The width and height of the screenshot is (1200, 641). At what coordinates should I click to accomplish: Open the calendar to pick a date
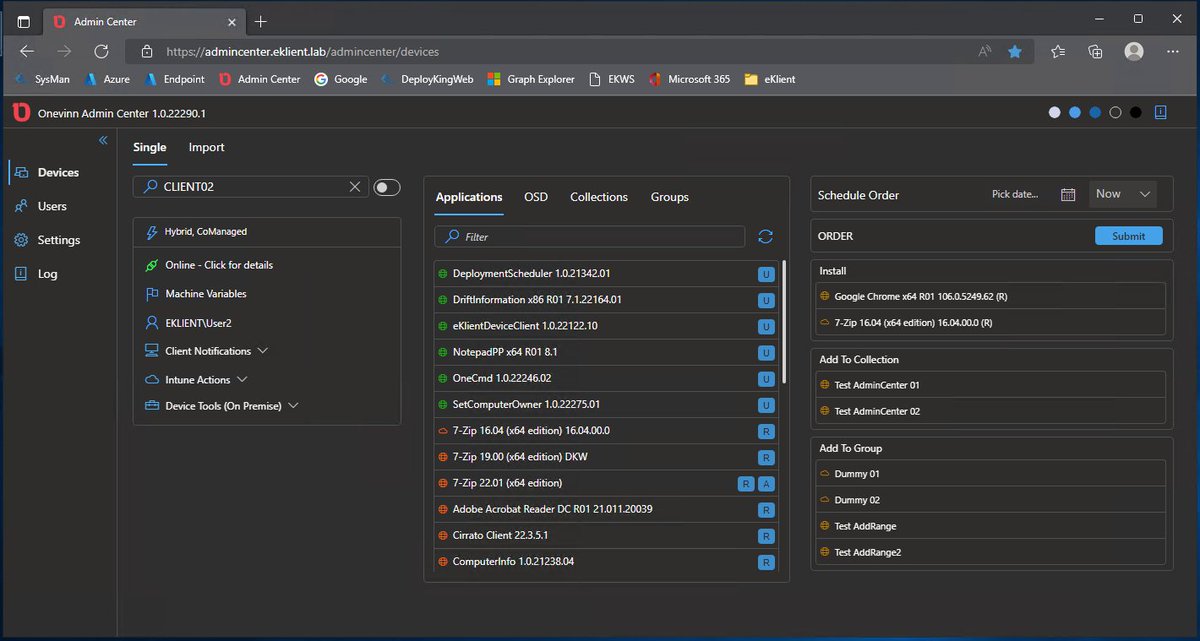(1067, 195)
